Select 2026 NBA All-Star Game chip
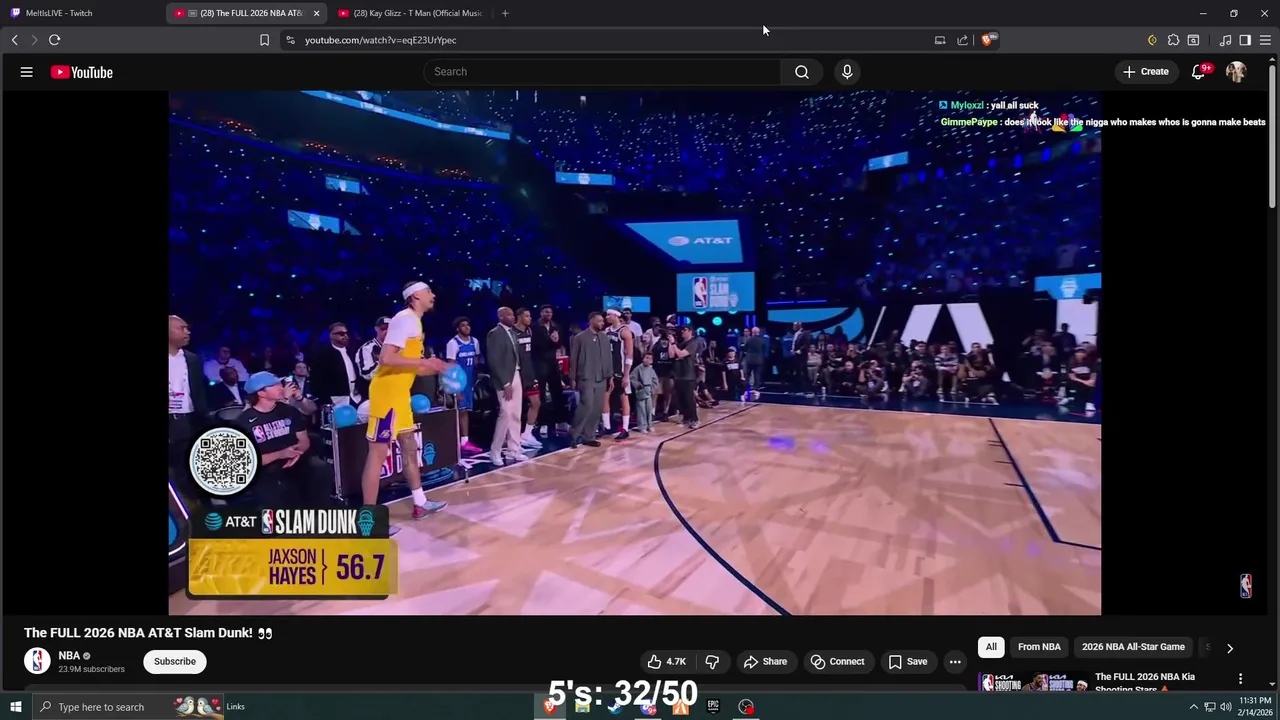 click(1133, 647)
